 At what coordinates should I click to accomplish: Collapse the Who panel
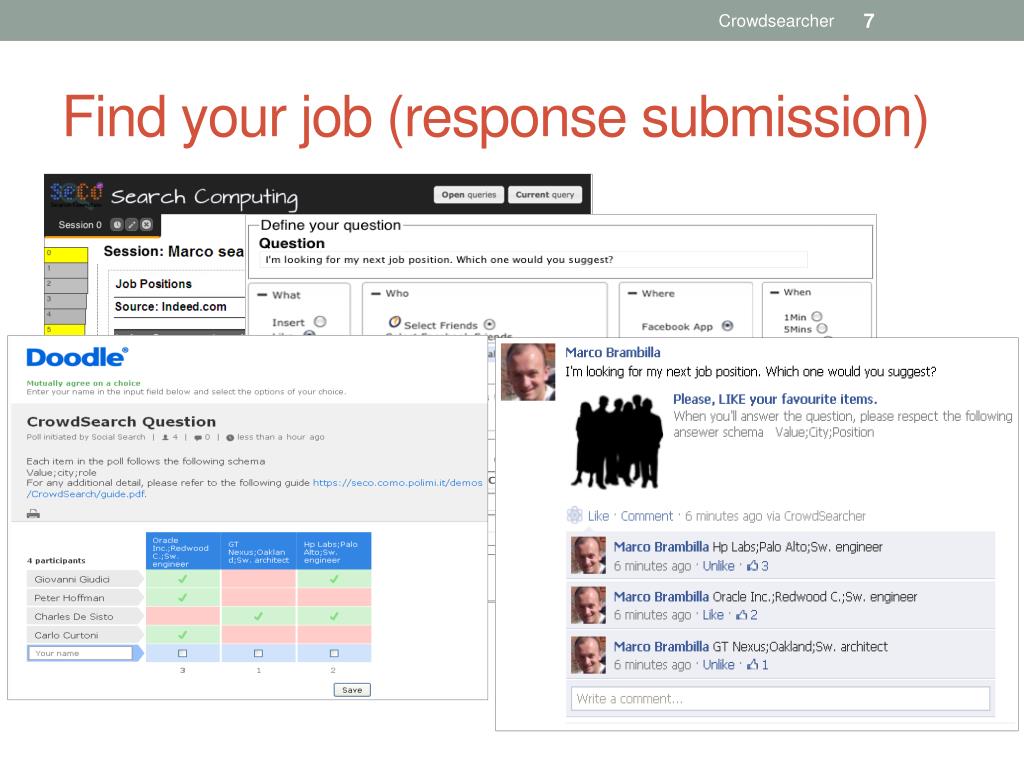tap(376, 294)
